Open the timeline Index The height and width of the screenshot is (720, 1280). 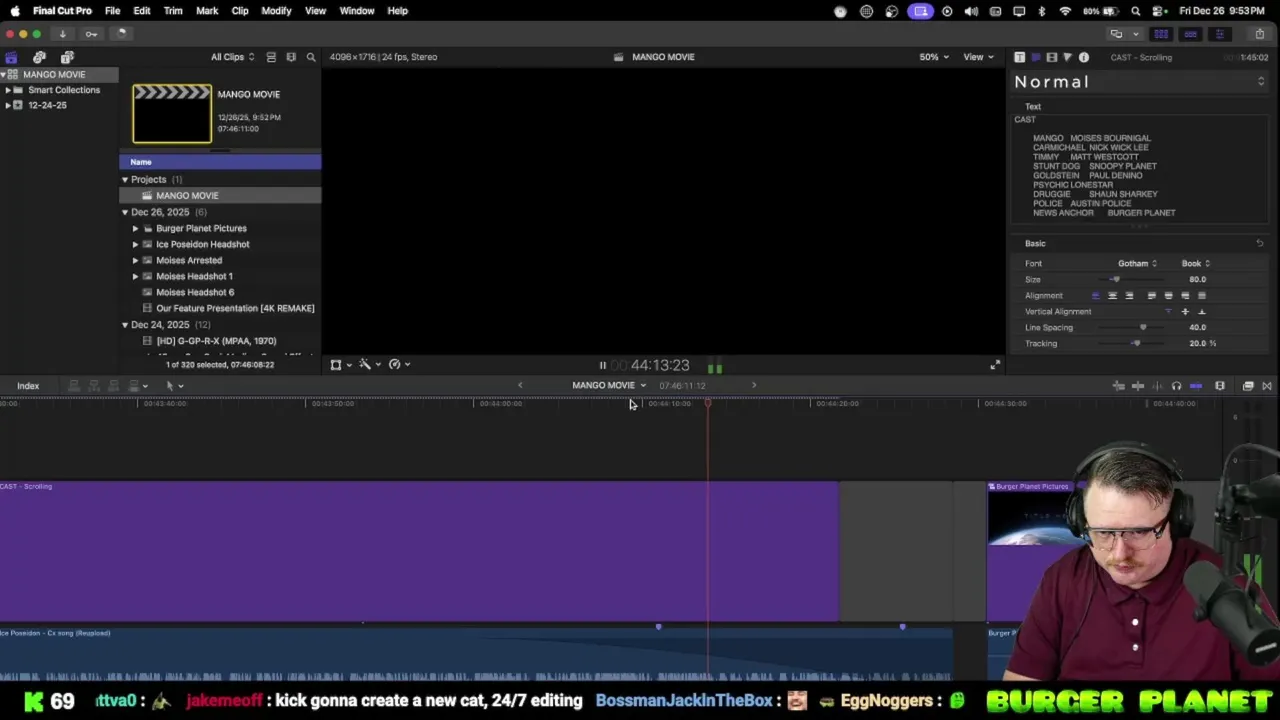click(28, 386)
